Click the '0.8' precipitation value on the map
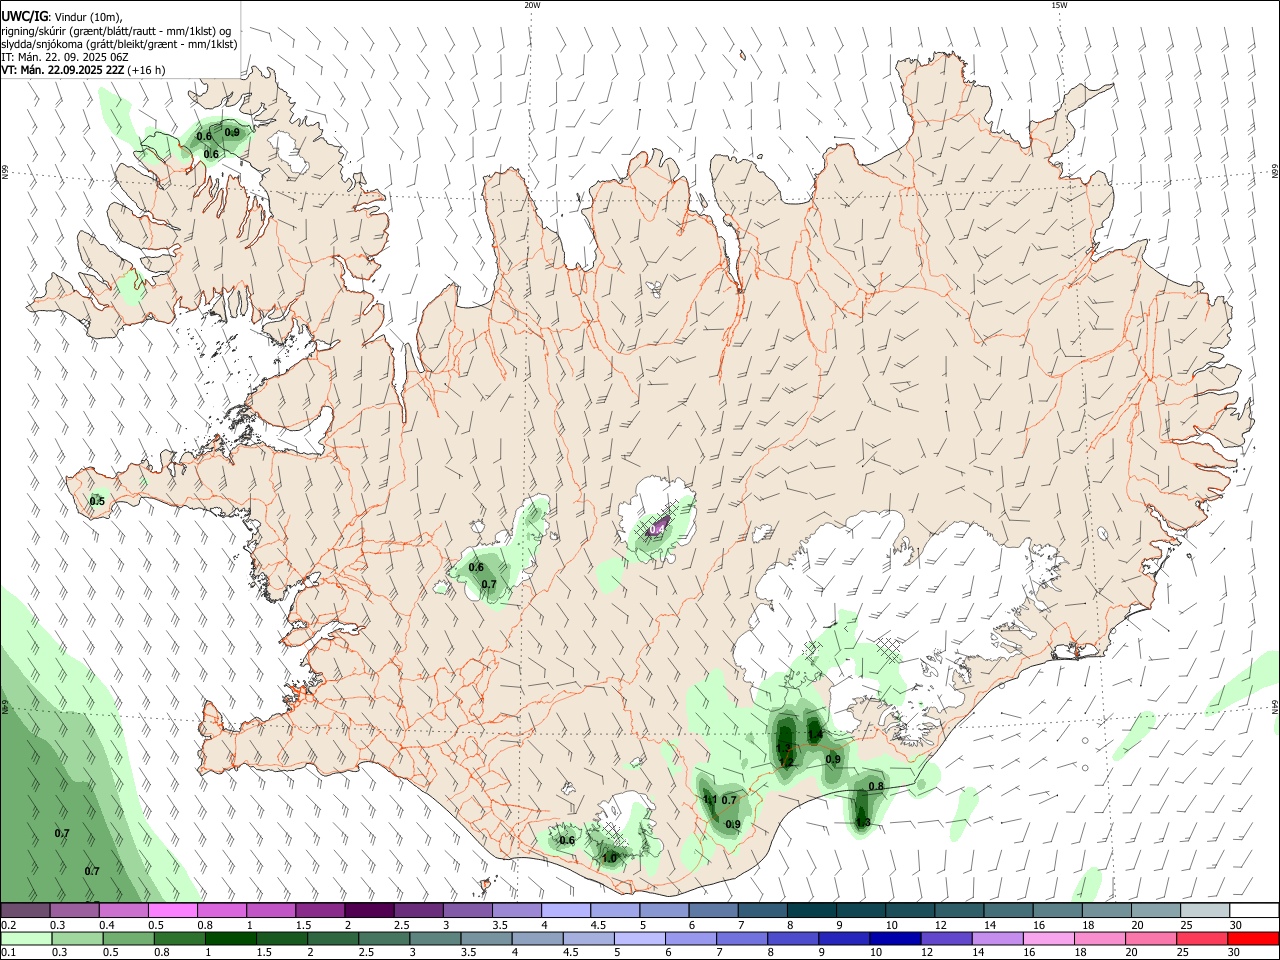Viewport: 1280px width, 960px height. pyautogui.click(x=876, y=786)
